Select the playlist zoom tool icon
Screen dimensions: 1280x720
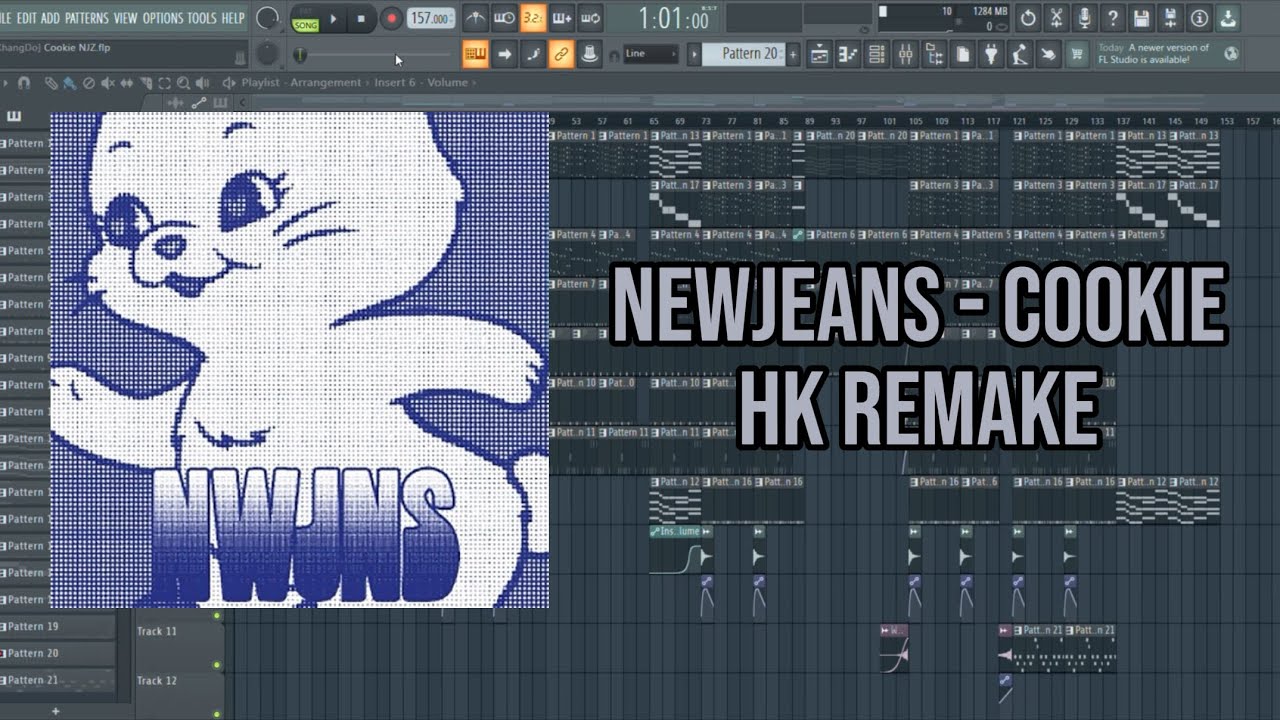(182, 83)
